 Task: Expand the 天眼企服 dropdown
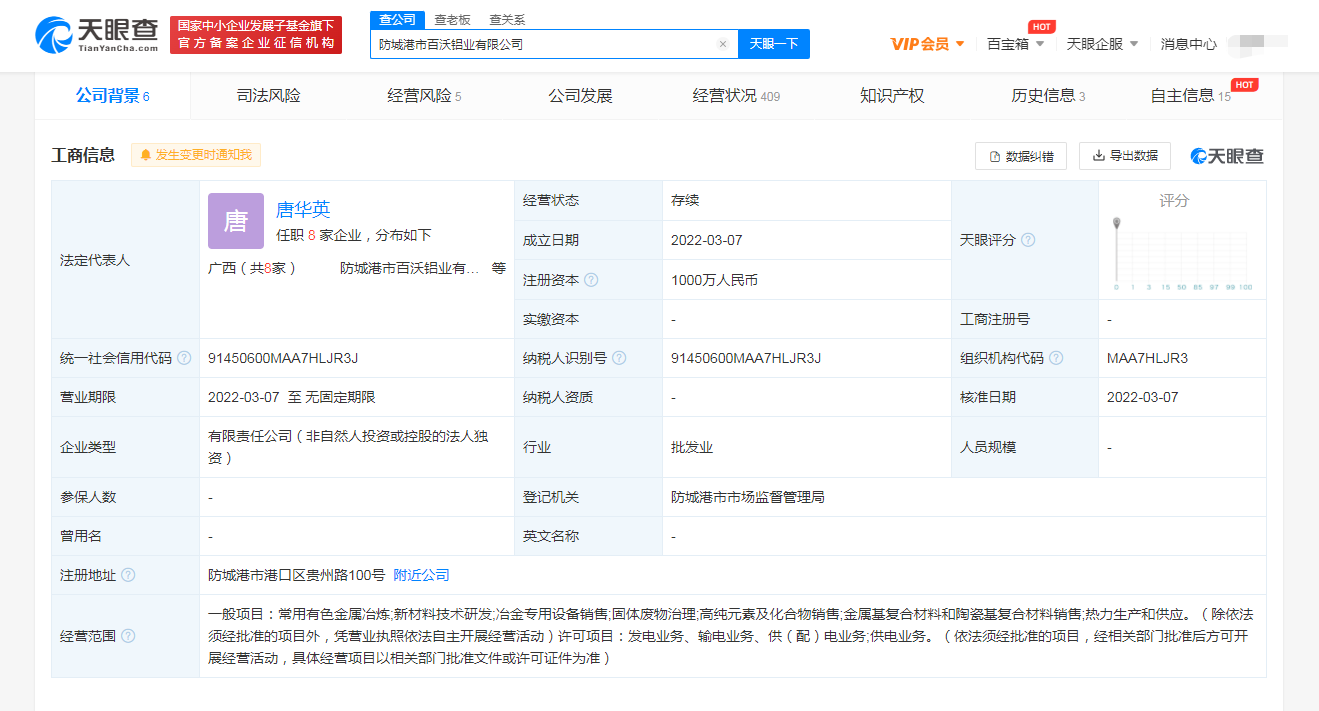pyautogui.click(x=1104, y=43)
